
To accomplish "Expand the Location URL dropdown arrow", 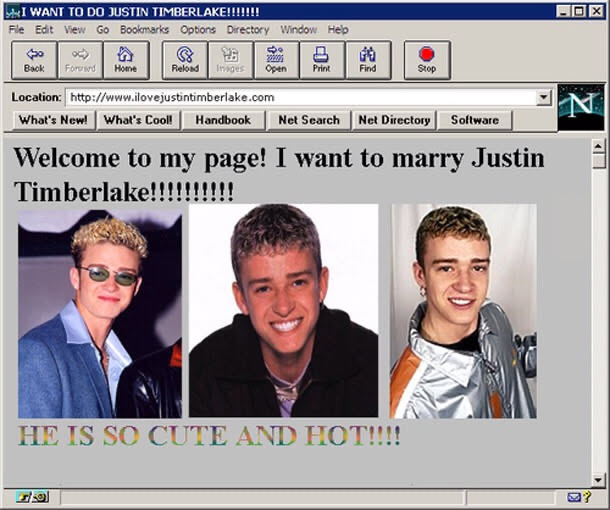I will click(544, 98).
